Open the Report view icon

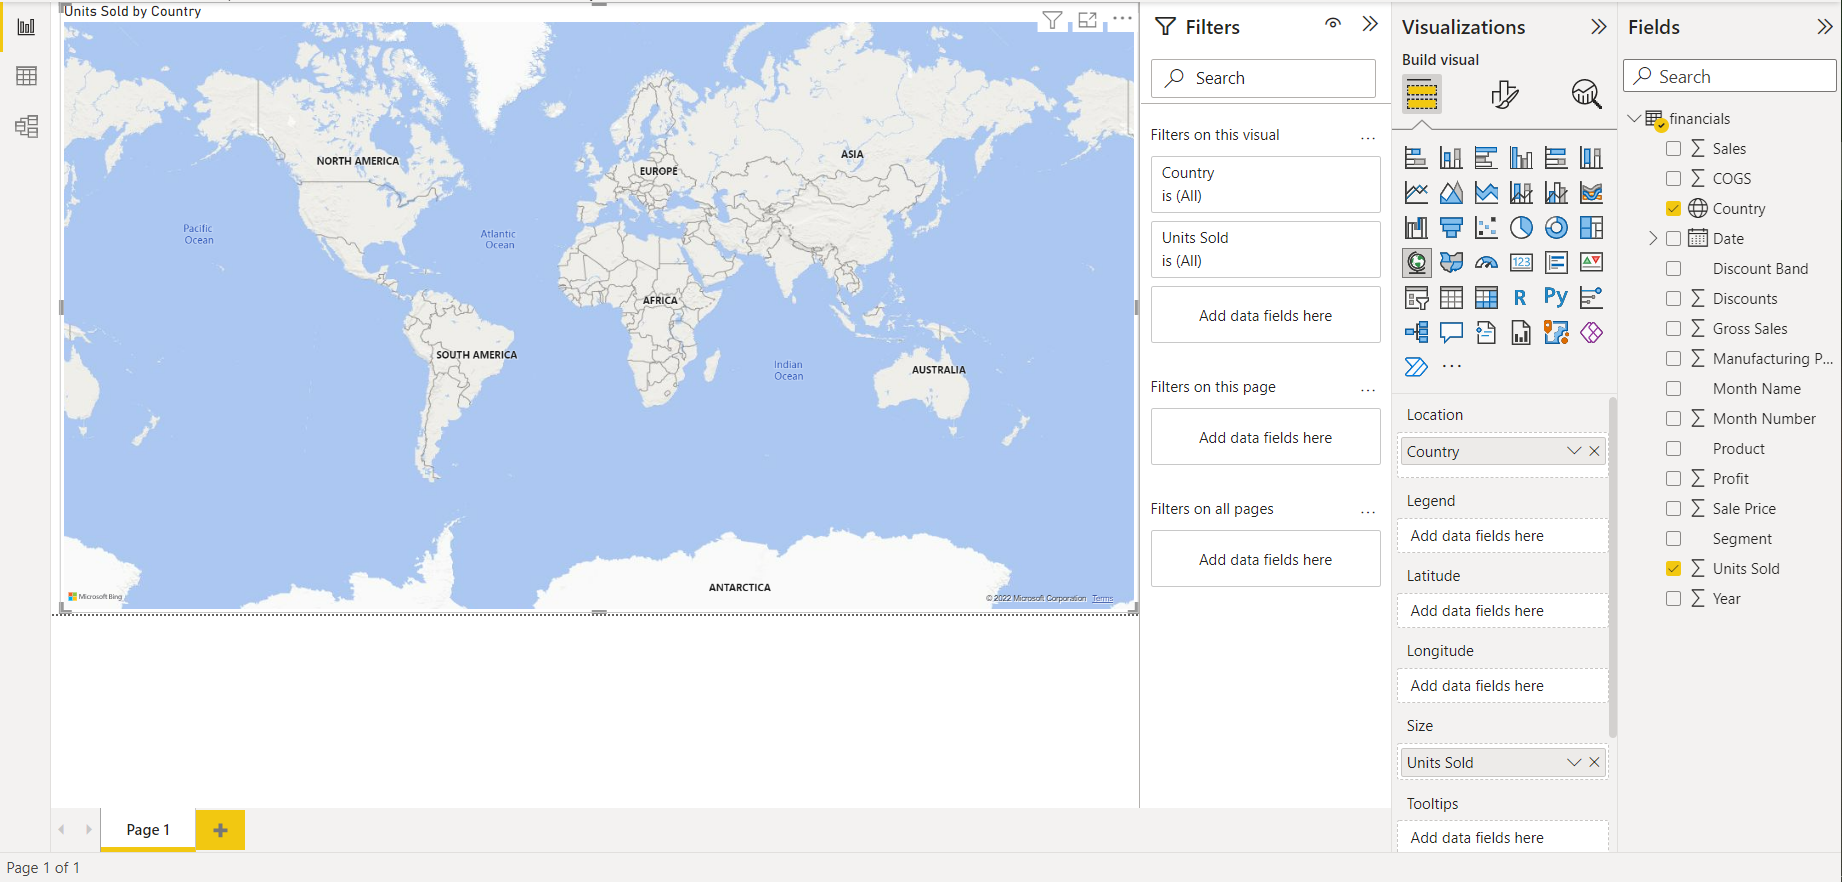click(26, 27)
